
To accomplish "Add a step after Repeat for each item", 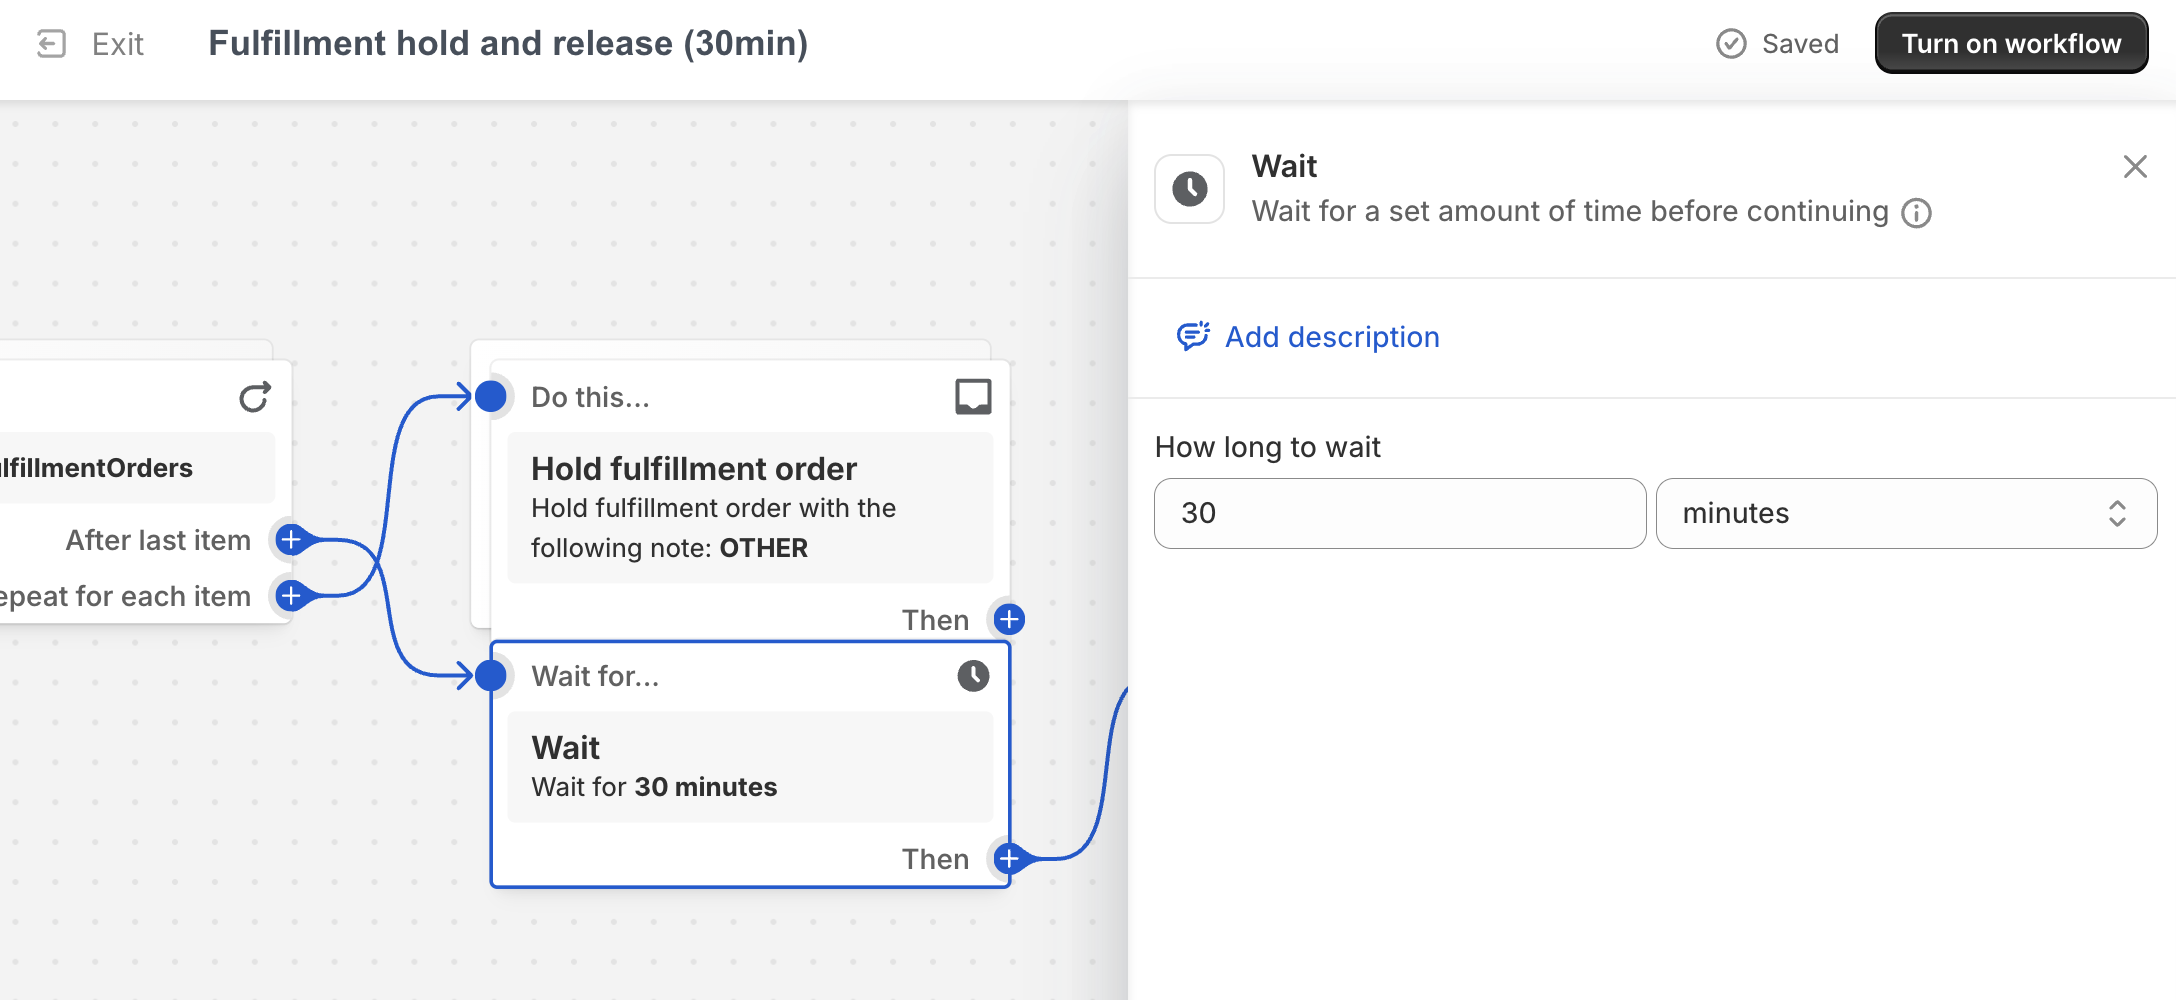I will (x=291, y=596).
